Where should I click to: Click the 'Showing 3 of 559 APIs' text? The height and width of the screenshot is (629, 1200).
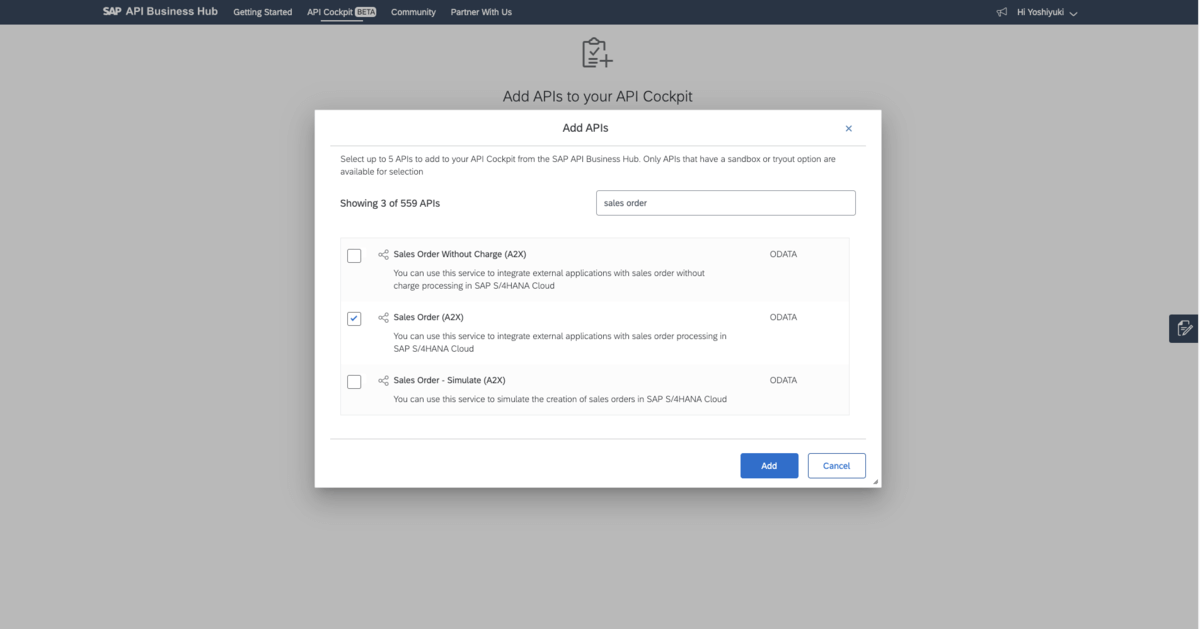(x=390, y=203)
